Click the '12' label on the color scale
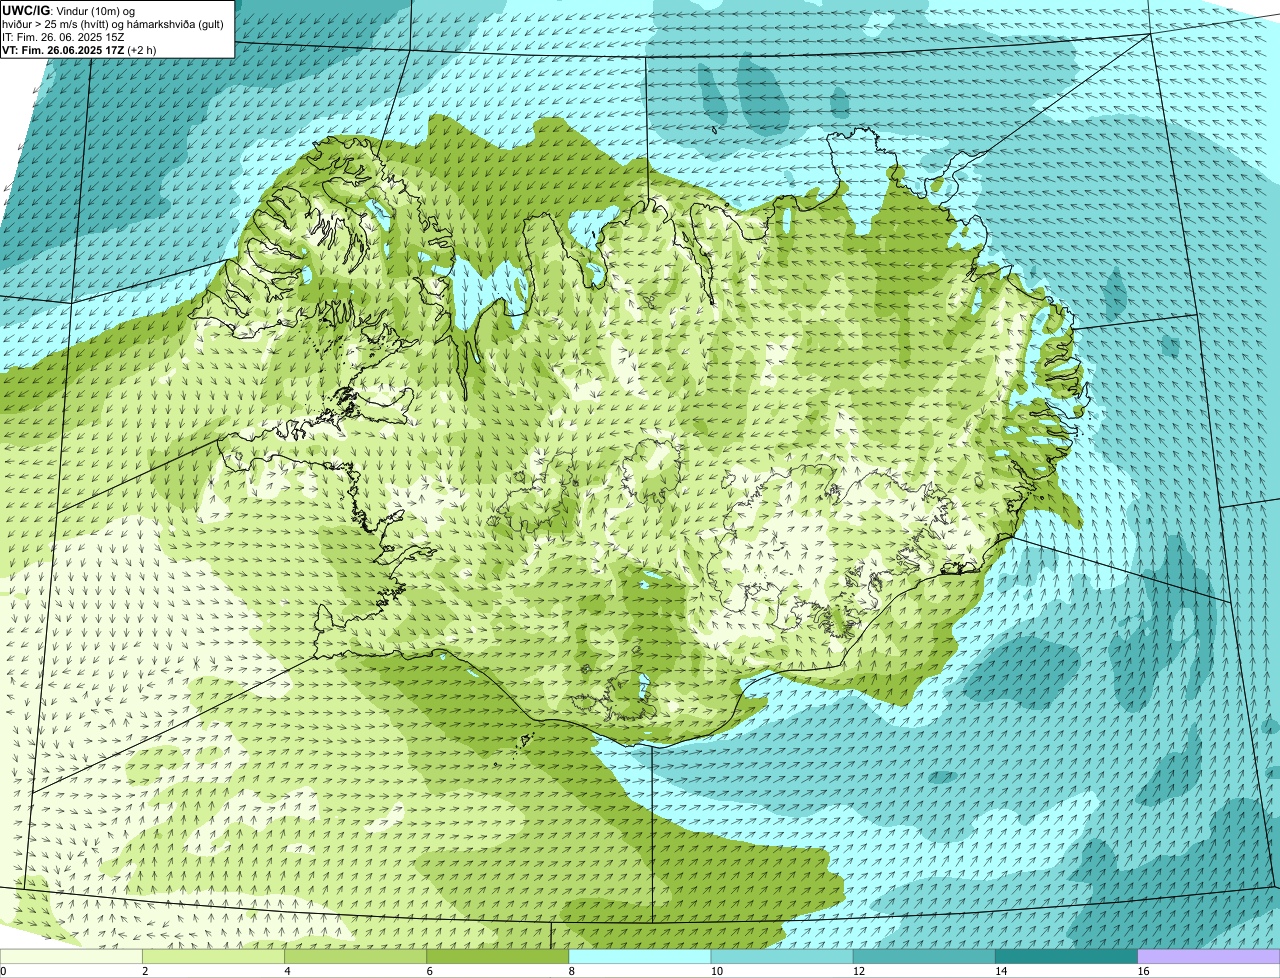The height and width of the screenshot is (978, 1280). tap(858, 971)
